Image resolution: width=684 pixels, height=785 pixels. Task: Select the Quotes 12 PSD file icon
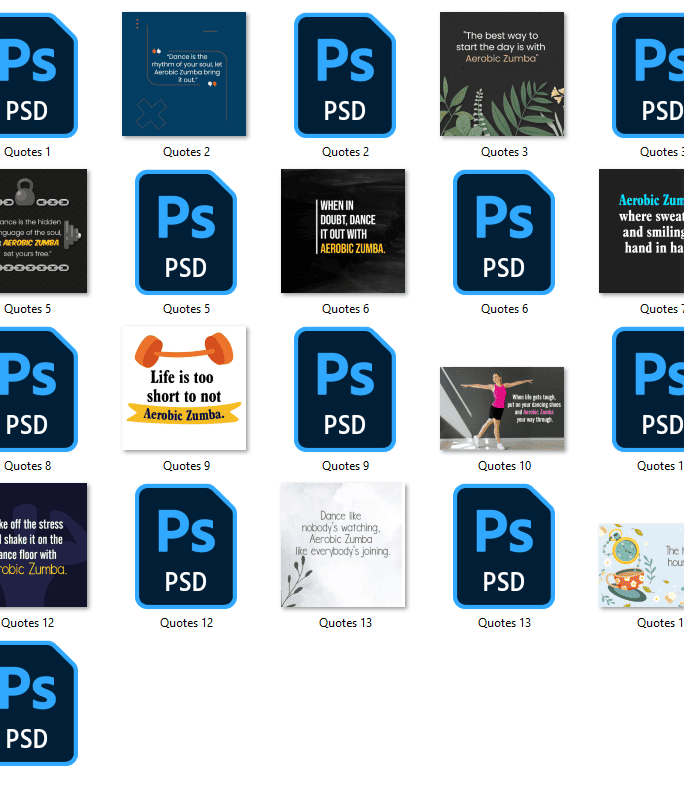click(x=186, y=546)
